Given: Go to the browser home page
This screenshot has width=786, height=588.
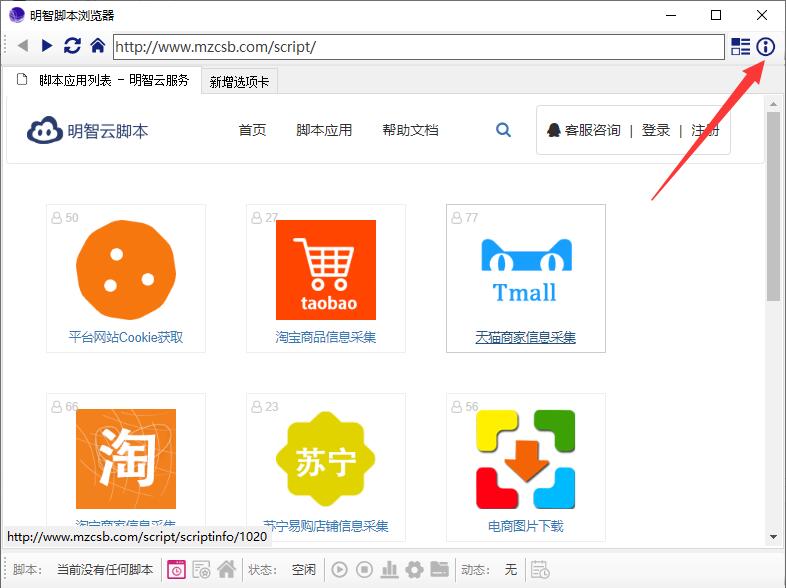Looking at the screenshot, I should click(98, 46).
